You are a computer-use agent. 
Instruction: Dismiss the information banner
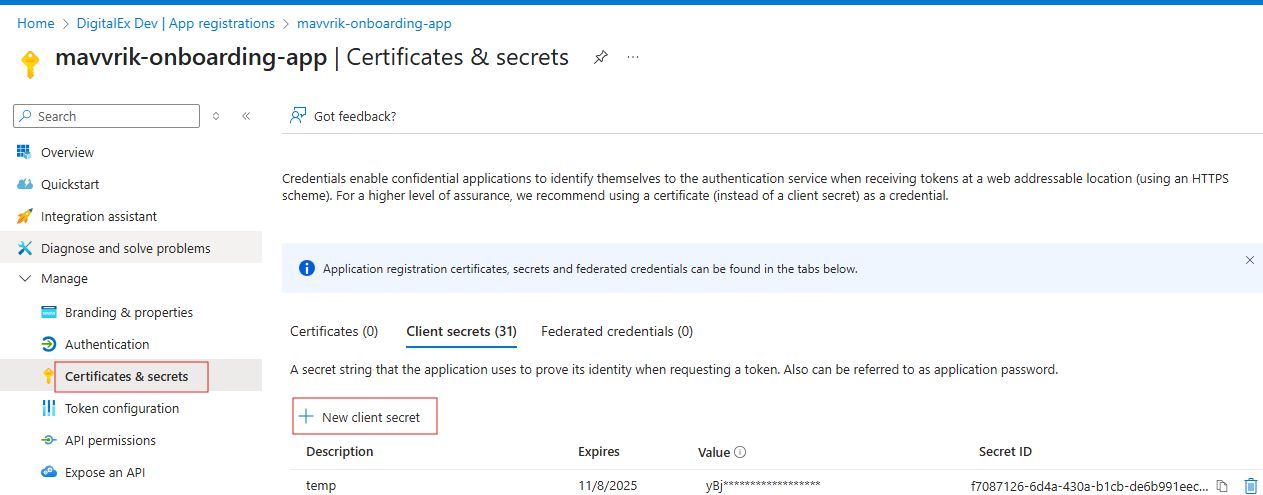pyautogui.click(x=1249, y=260)
